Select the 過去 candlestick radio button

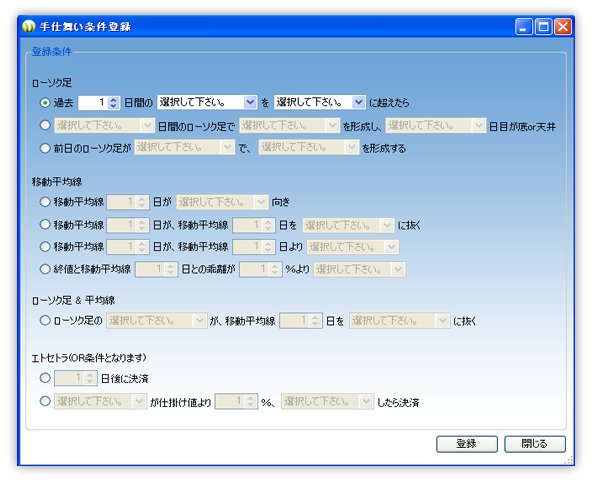[x=46, y=102]
